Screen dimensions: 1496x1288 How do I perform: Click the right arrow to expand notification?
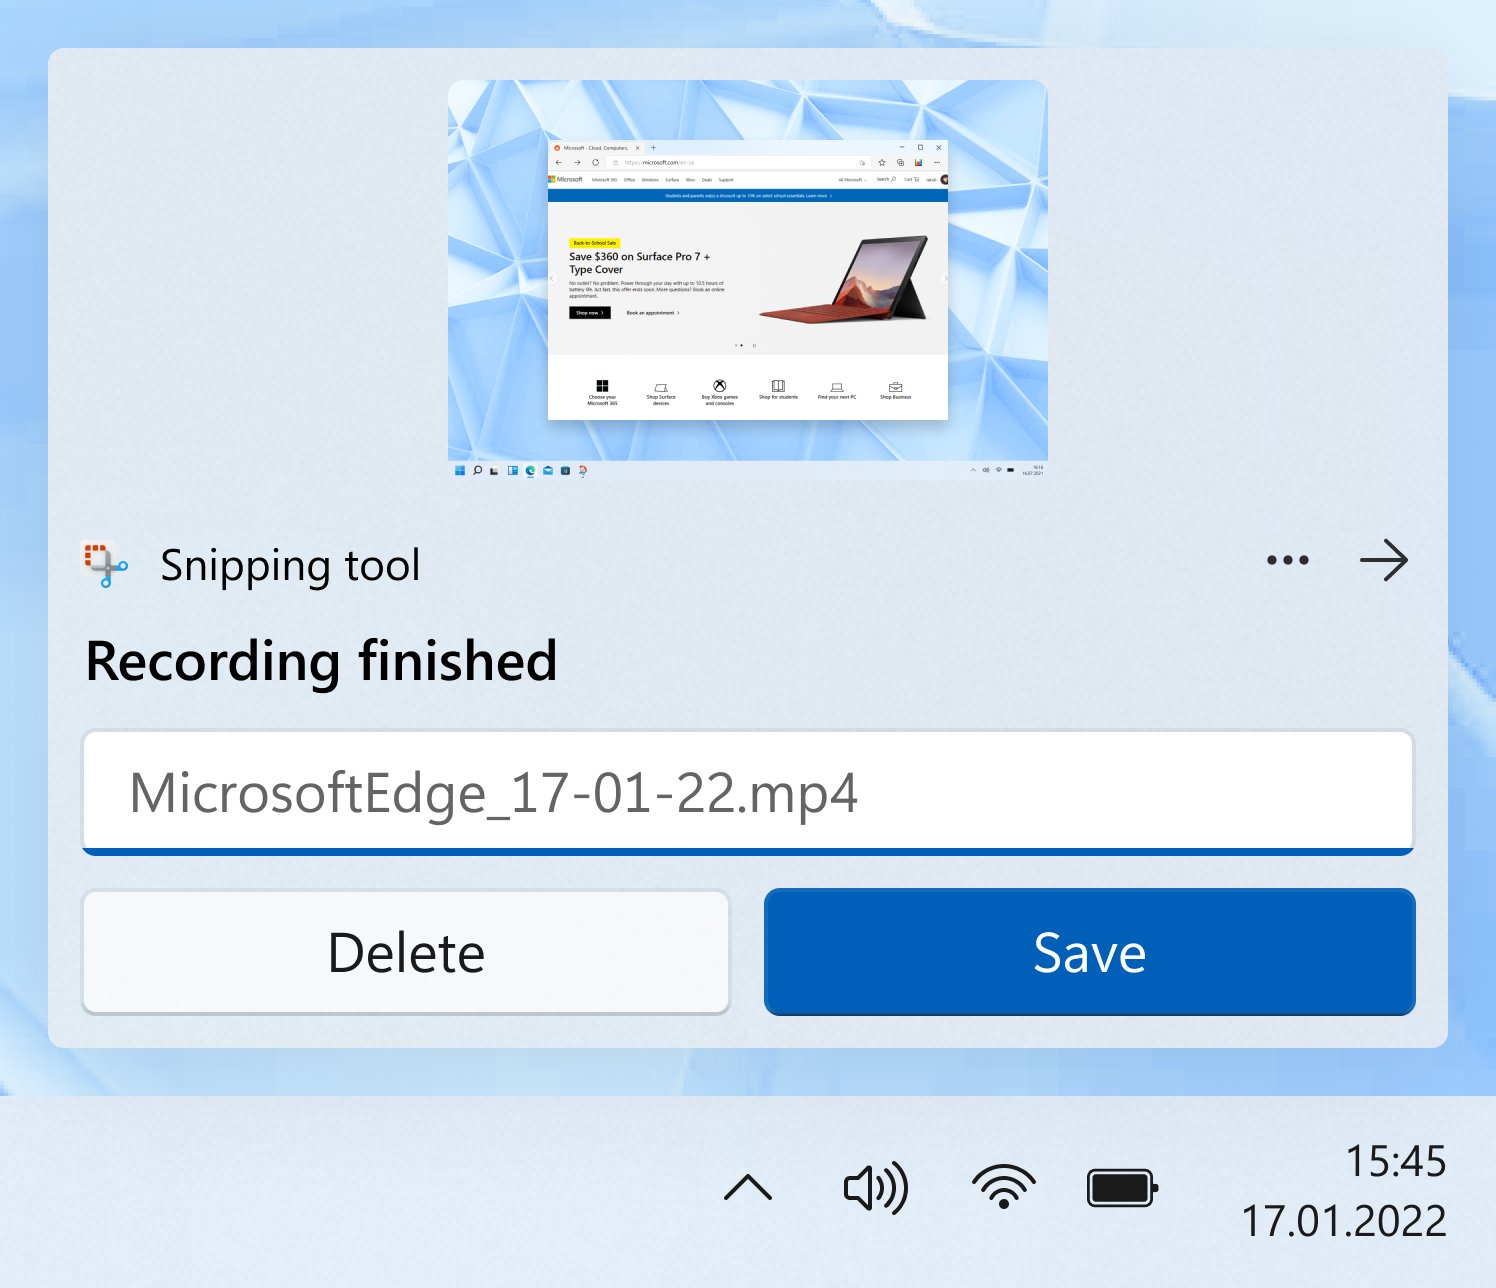click(x=1384, y=560)
